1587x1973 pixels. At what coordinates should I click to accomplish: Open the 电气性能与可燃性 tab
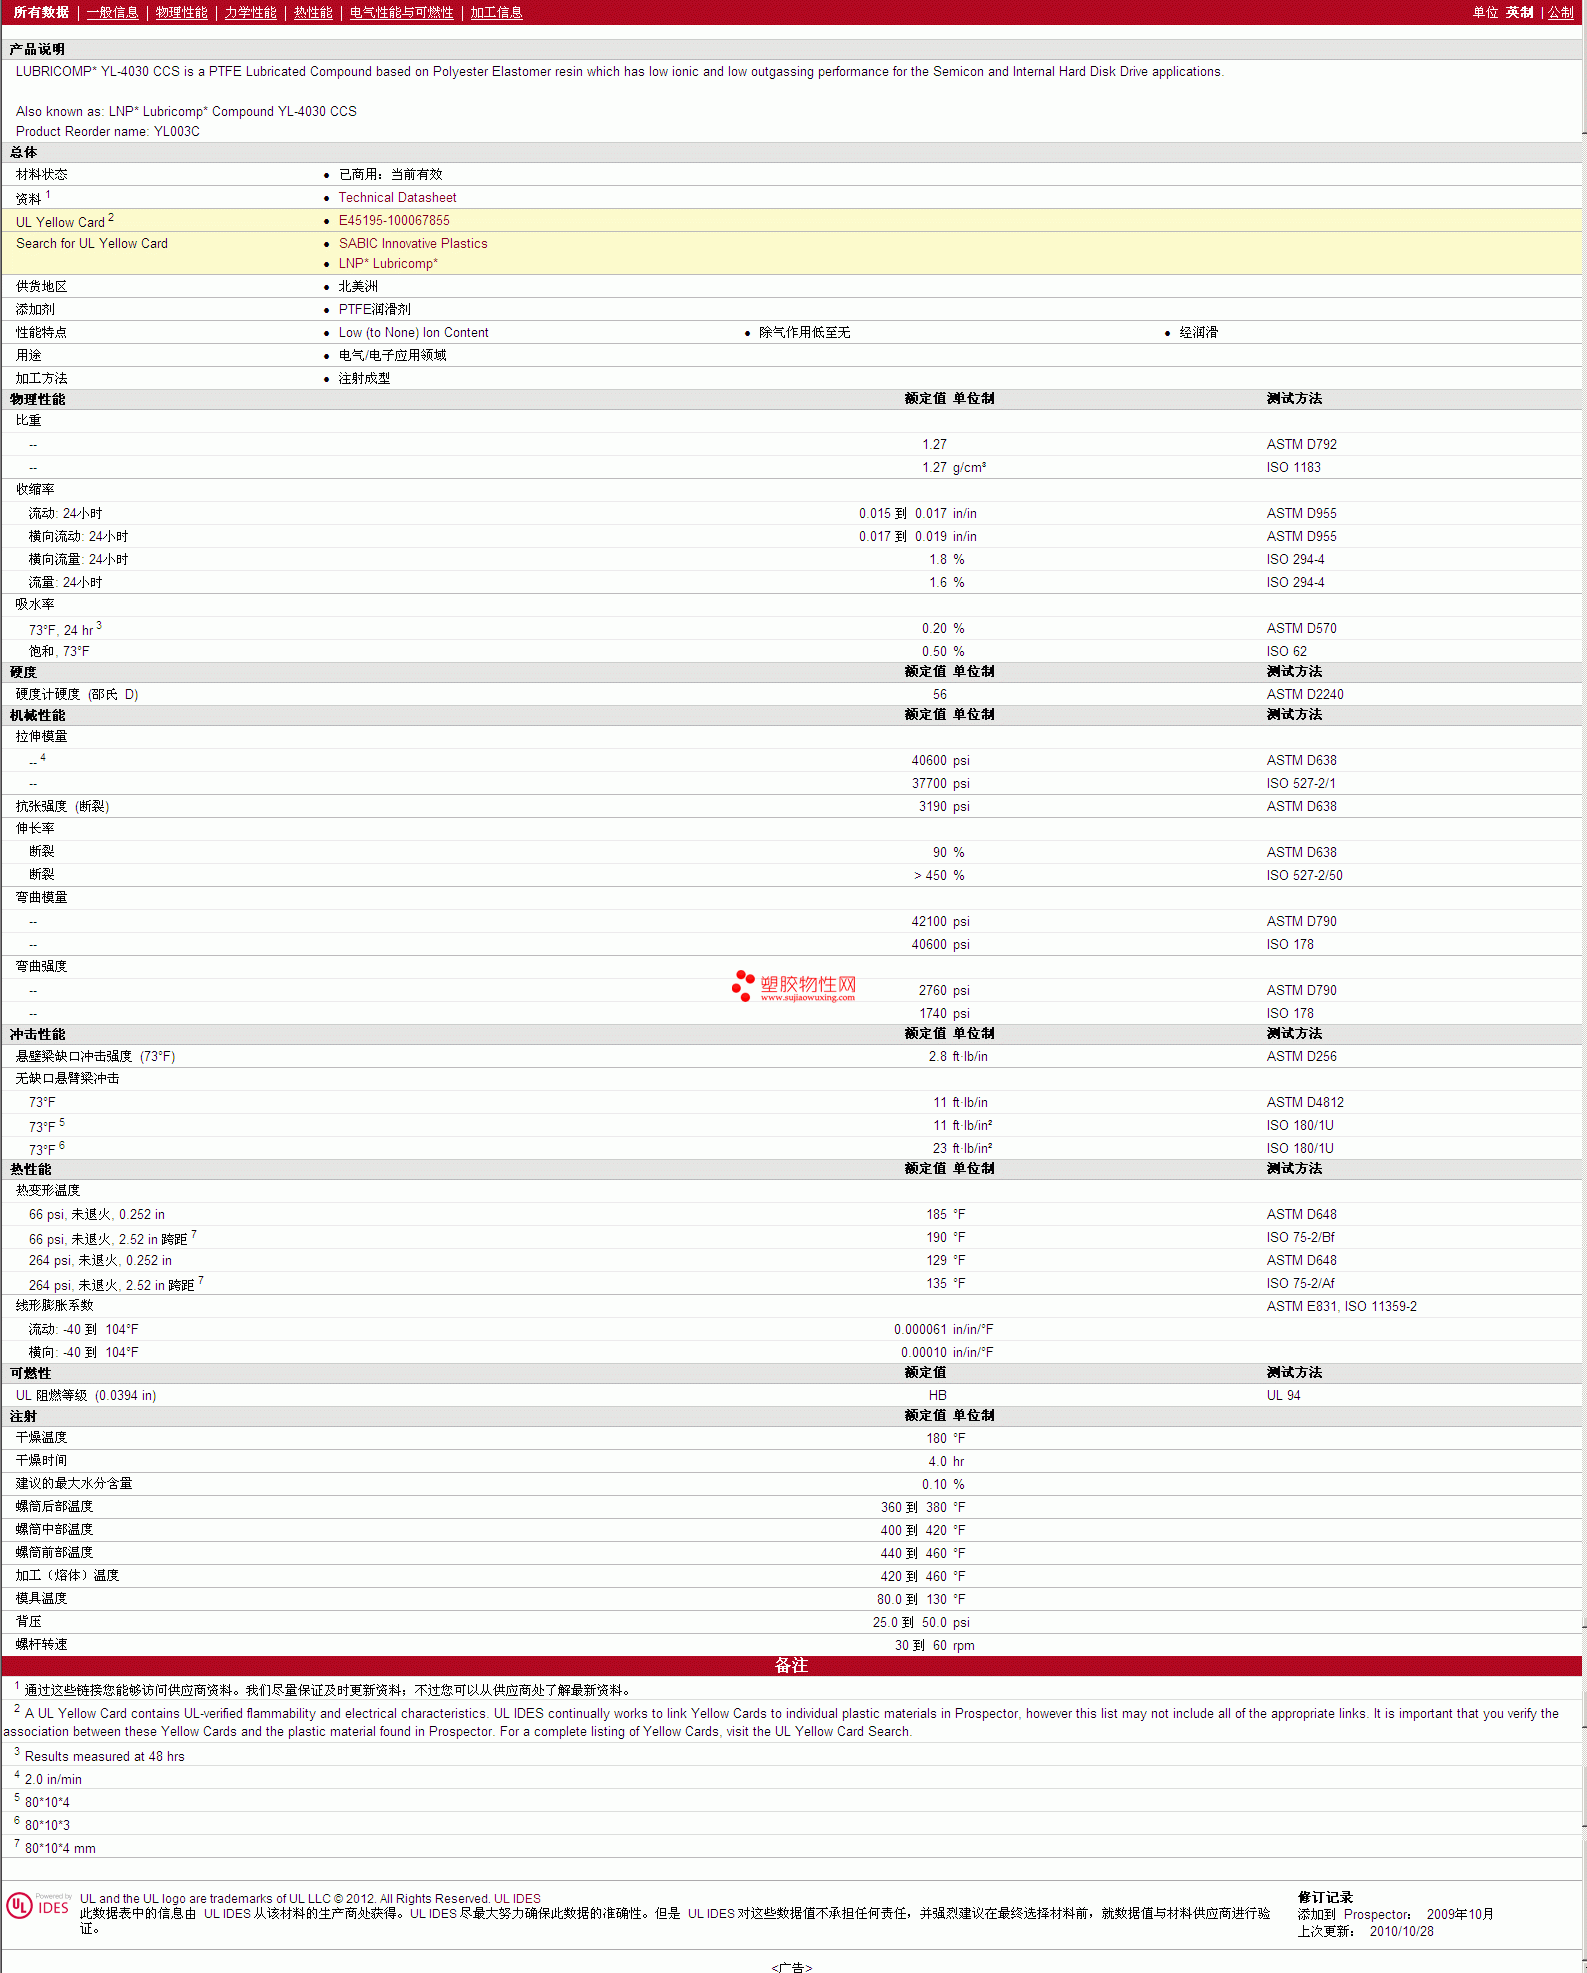click(402, 12)
